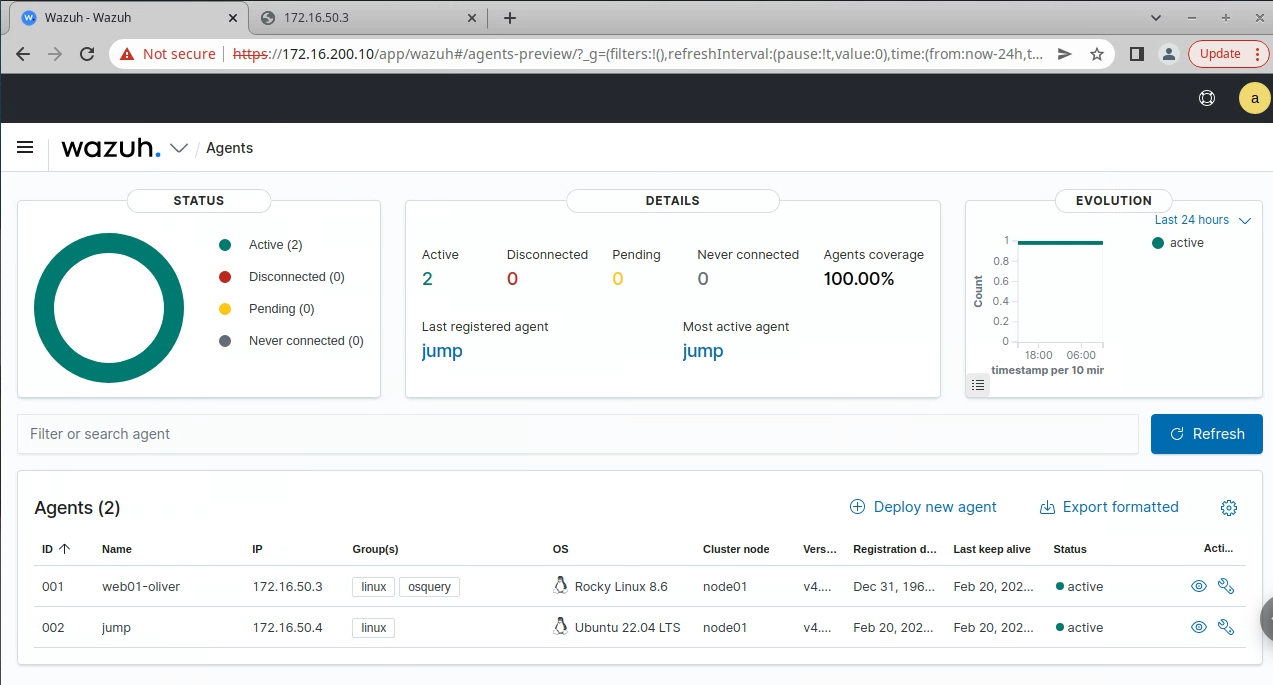View web01-oliver agent with eye icon
Image resolution: width=1273 pixels, height=685 pixels.
pyautogui.click(x=1198, y=587)
